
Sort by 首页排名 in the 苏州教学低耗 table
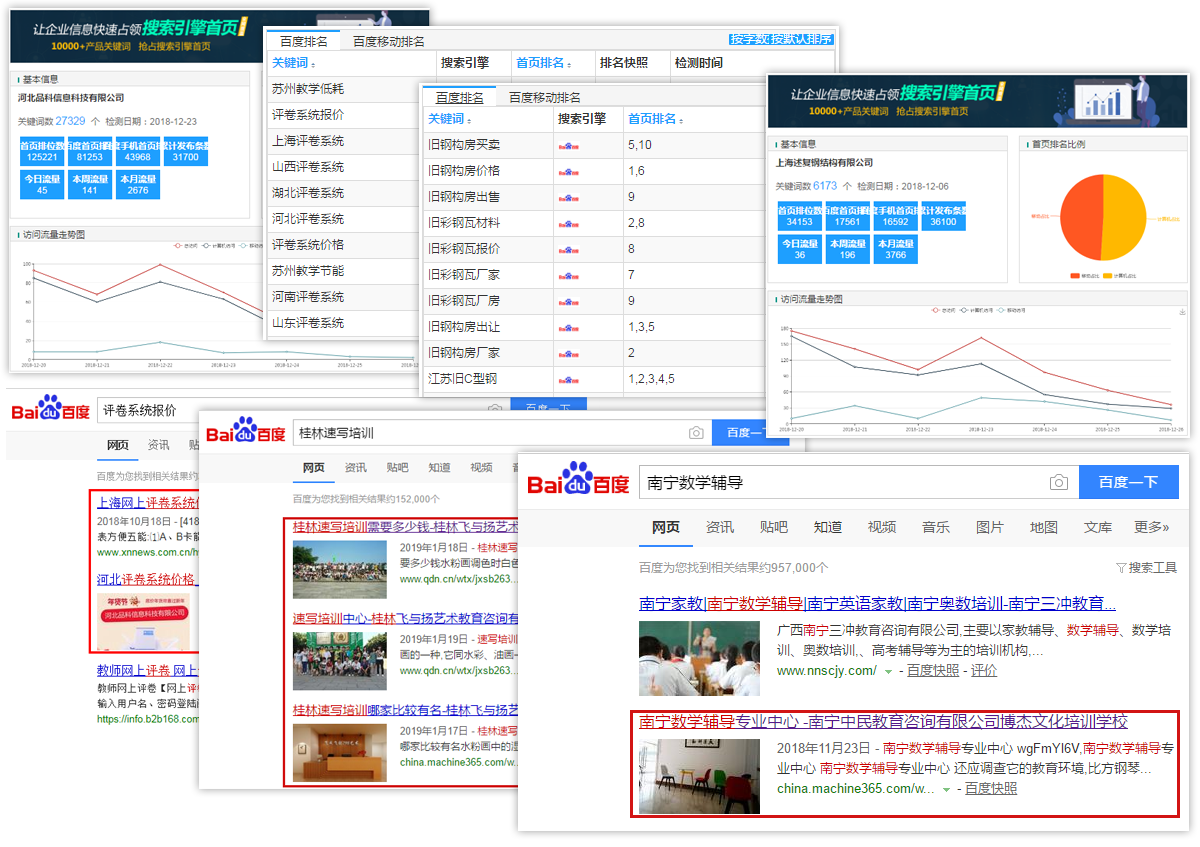point(543,63)
